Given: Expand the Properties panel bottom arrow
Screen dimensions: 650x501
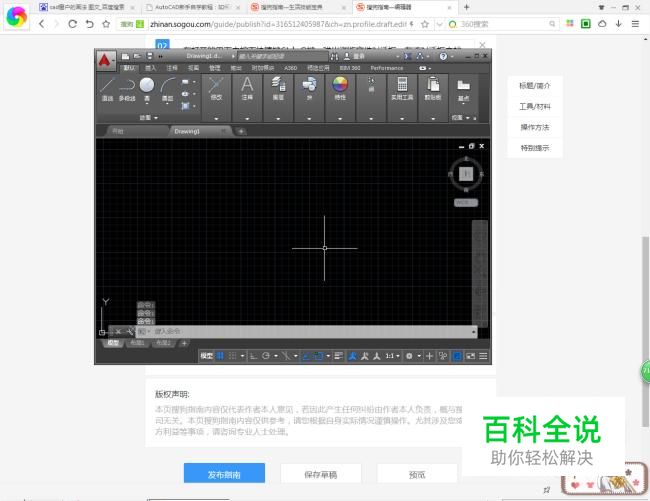Looking at the screenshot, I should [340, 119].
